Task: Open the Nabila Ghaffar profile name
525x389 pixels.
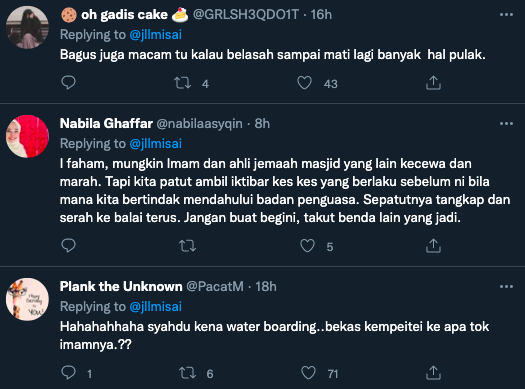Action: (x=106, y=124)
